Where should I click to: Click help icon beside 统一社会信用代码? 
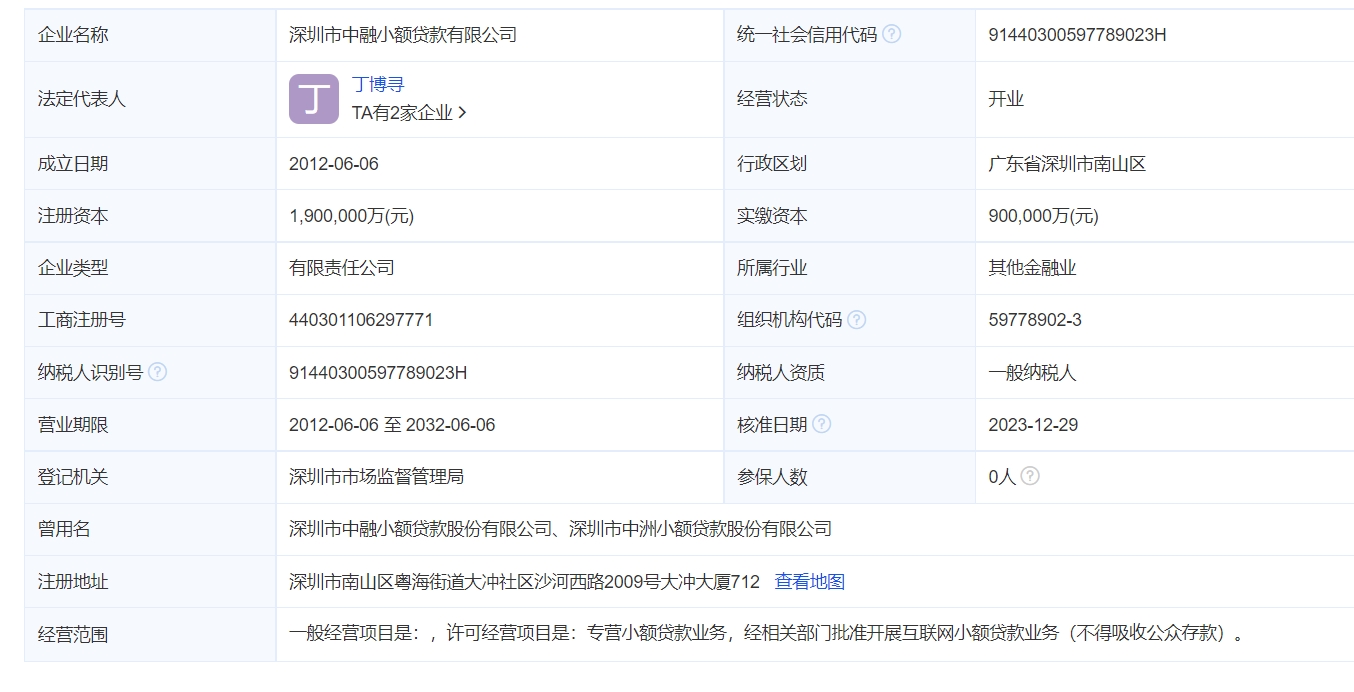coord(891,34)
